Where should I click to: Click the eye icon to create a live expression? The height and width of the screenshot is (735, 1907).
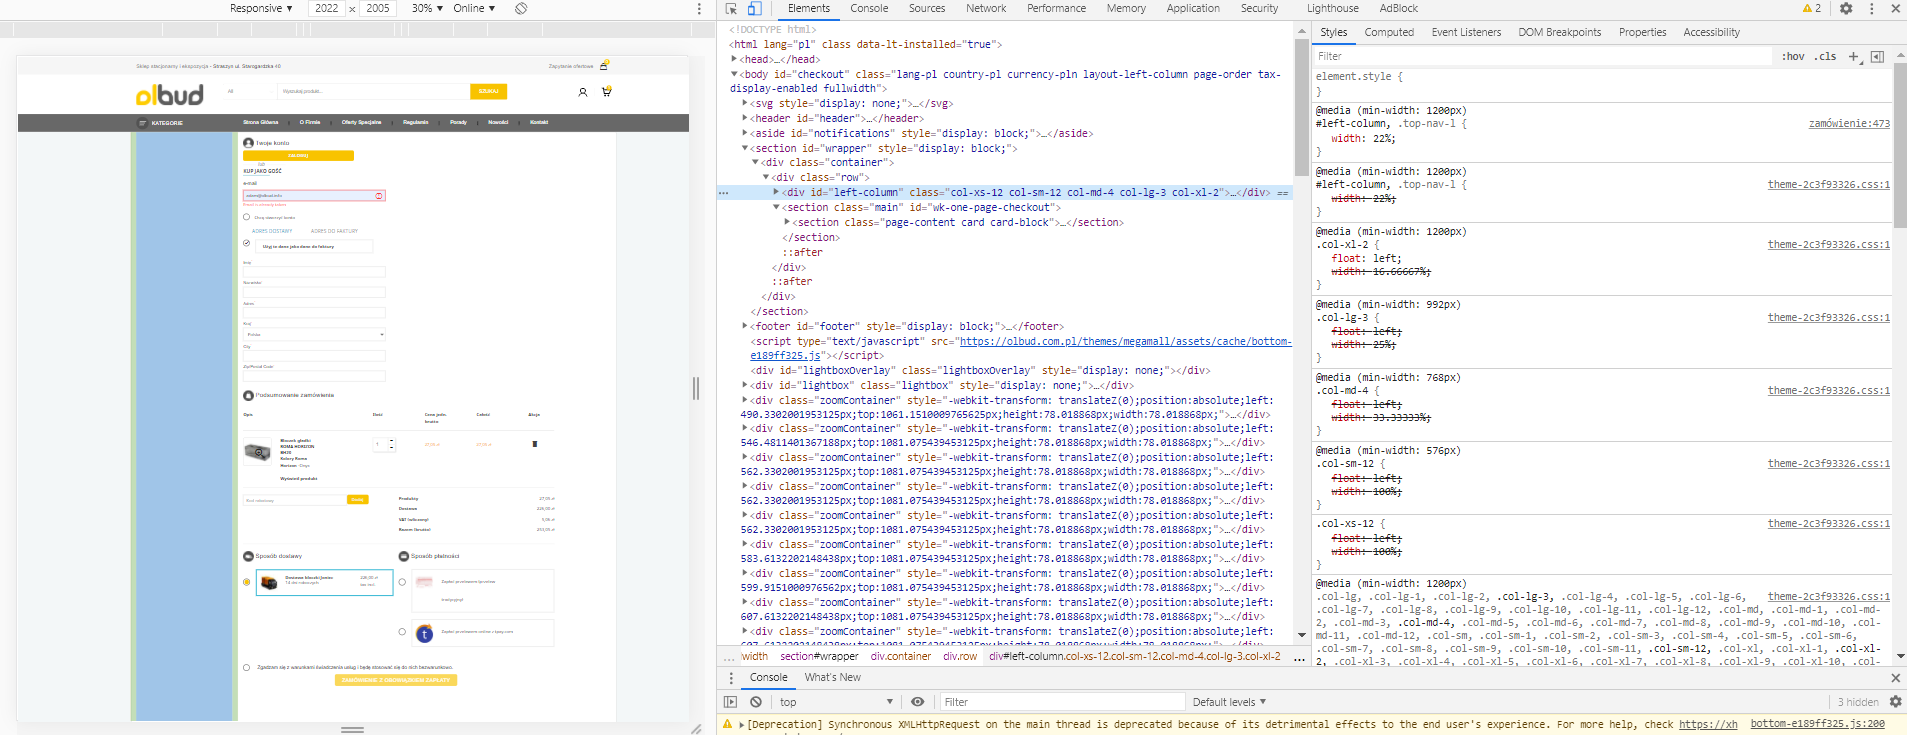coord(917,702)
